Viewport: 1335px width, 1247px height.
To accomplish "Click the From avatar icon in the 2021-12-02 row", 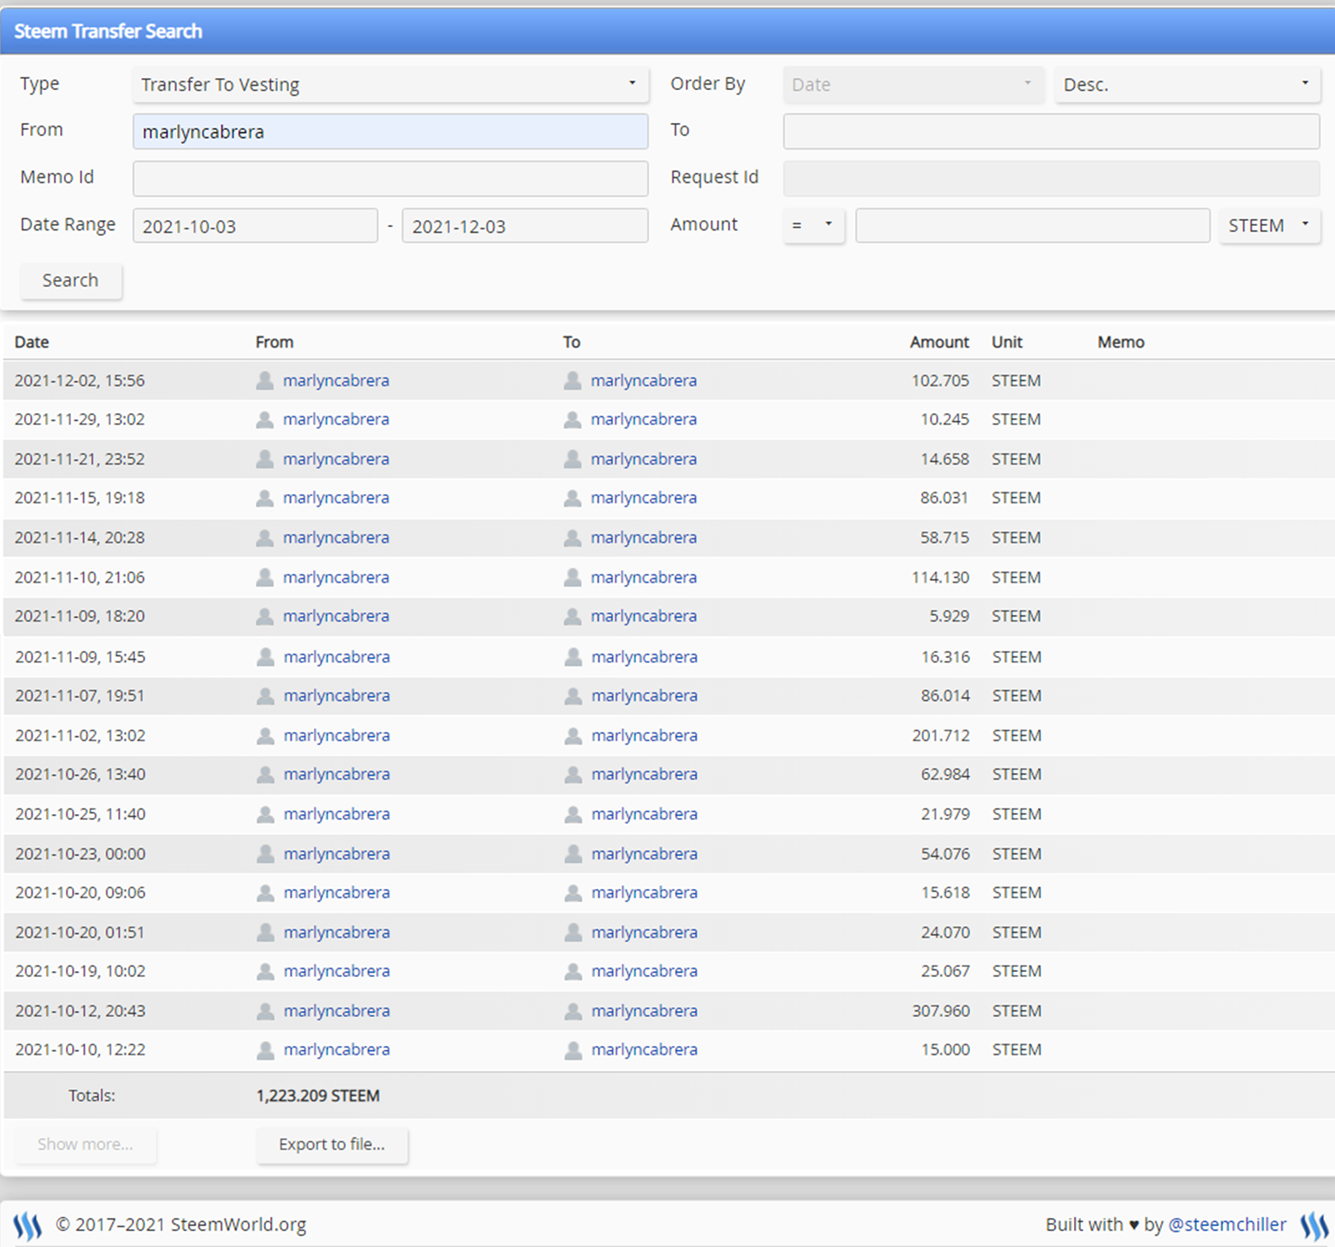I will coord(265,380).
